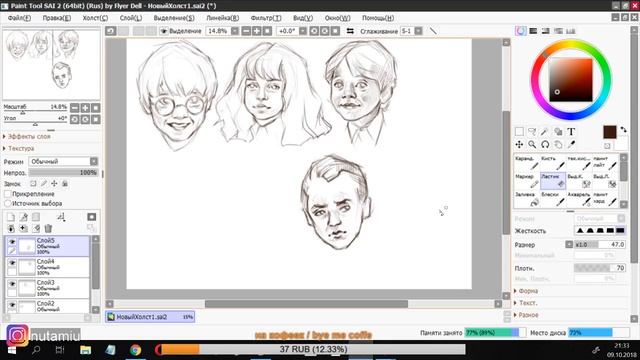Open the Холст menu
The width and height of the screenshot is (640, 360).
(x=95, y=18)
